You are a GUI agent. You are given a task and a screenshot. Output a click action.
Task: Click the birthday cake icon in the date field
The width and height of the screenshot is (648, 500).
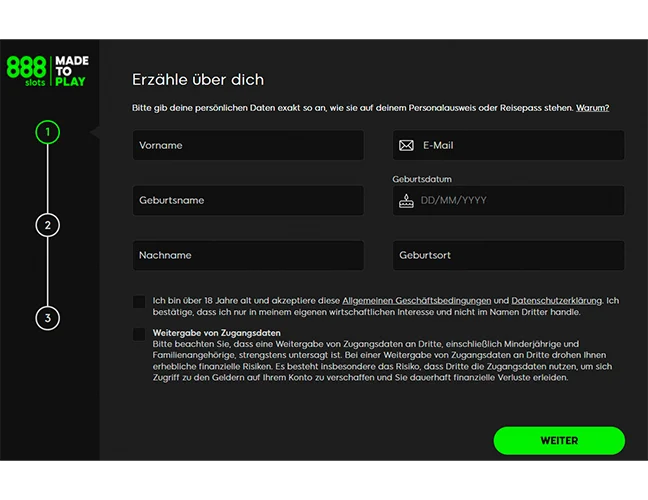pyautogui.click(x=406, y=200)
